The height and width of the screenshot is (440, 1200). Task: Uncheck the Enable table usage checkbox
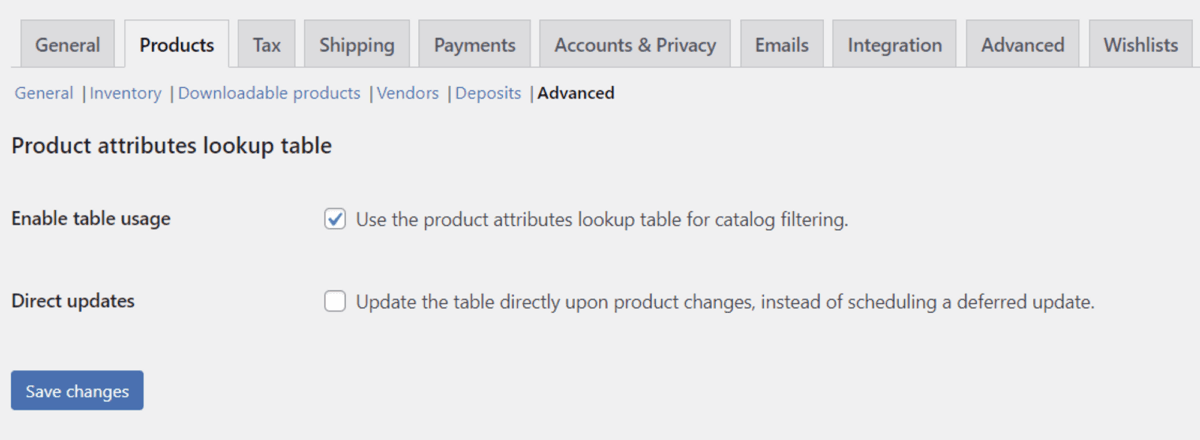(335, 219)
